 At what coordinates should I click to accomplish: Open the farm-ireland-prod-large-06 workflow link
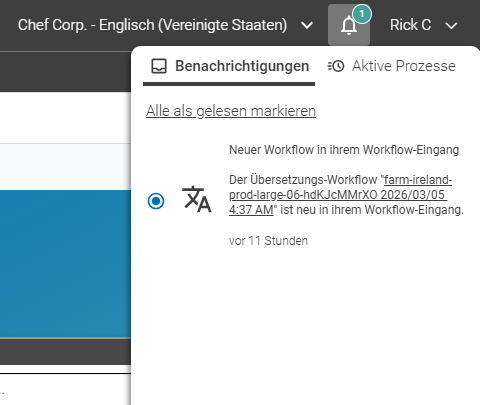click(x=340, y=195)
